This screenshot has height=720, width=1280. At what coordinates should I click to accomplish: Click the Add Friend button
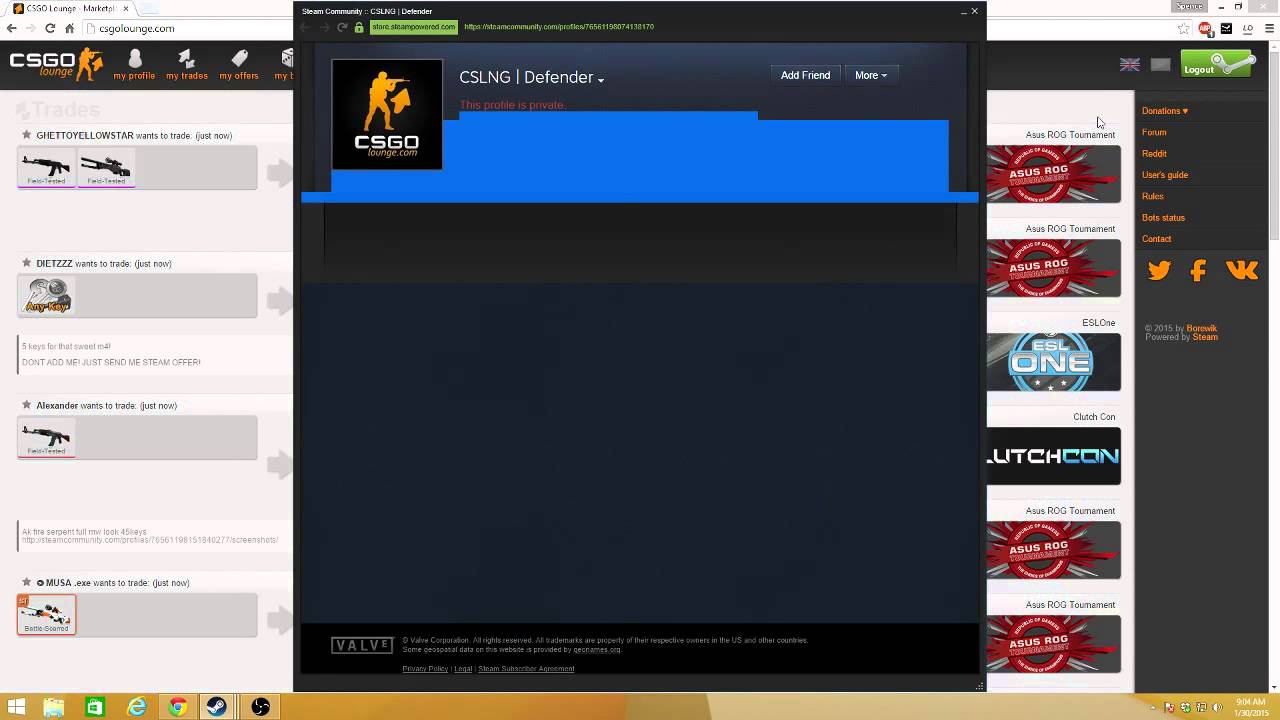click(805, 75)
